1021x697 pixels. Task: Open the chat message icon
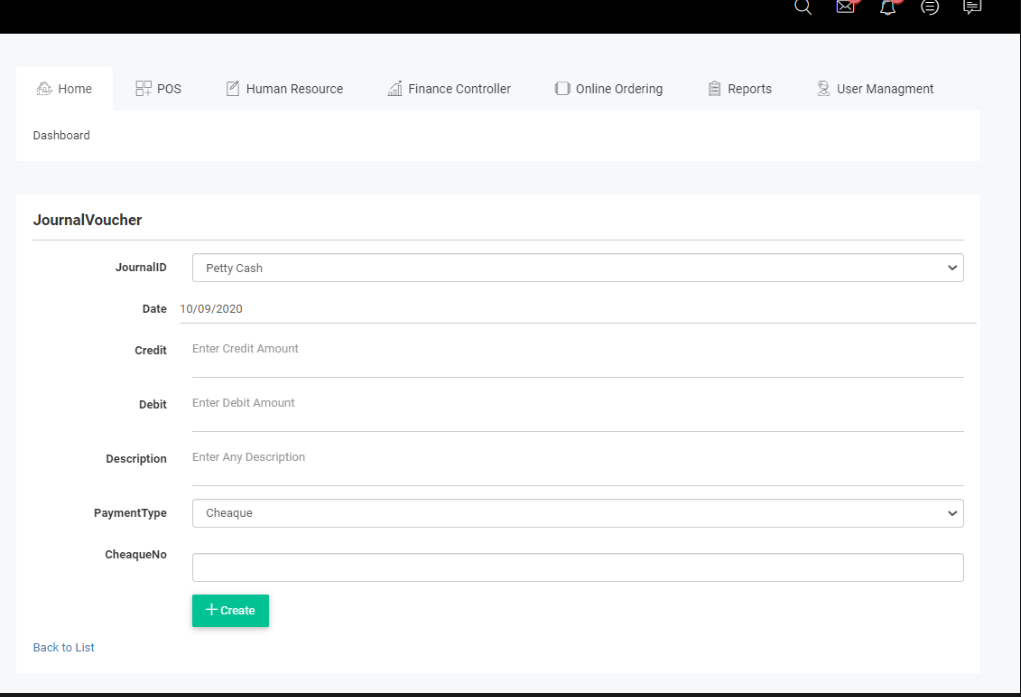click(x=971, y=7)
